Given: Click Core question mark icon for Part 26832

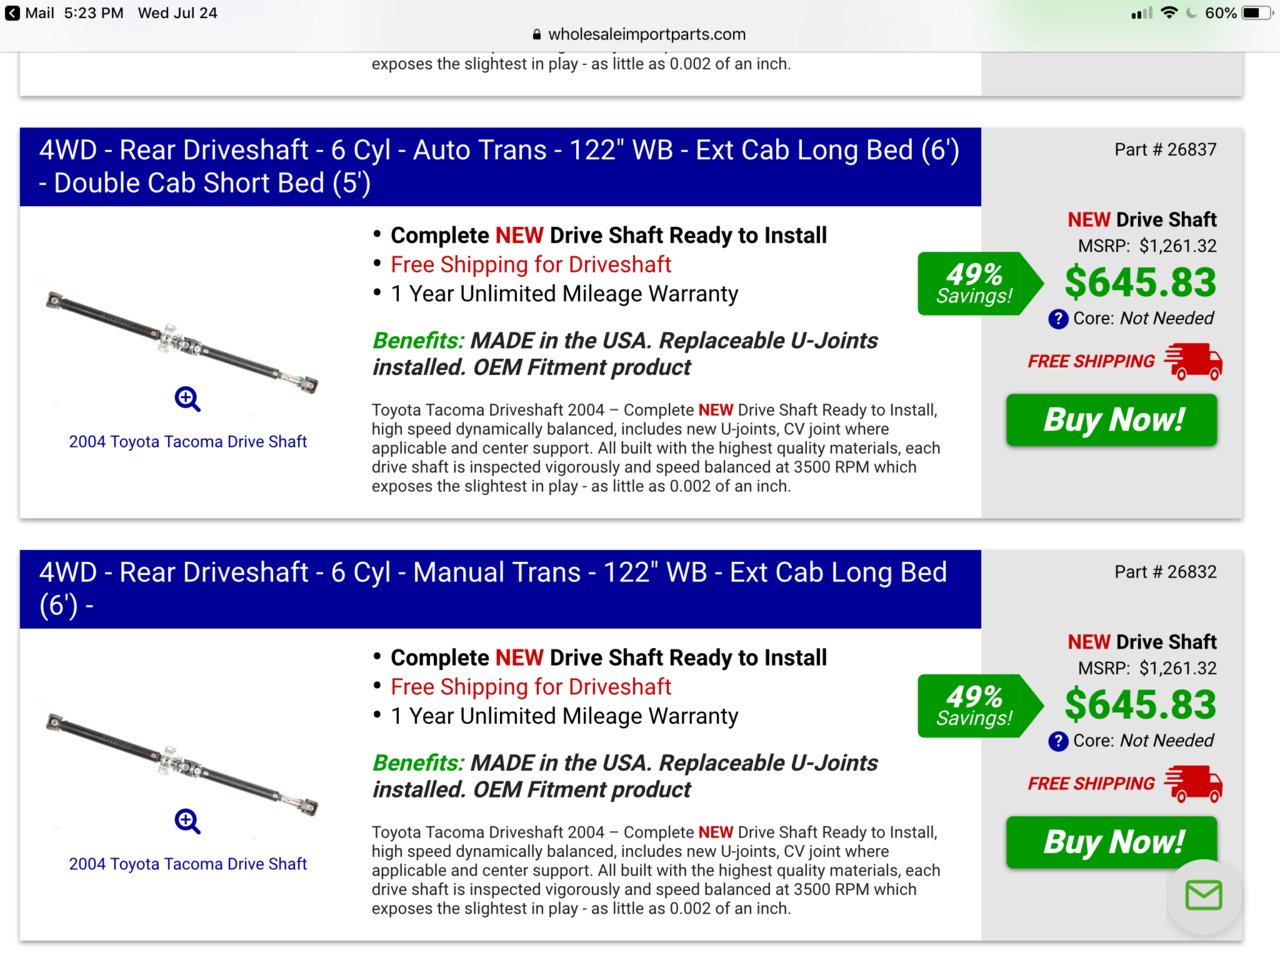Looking at the screenshot, I should pos(1058,741).
